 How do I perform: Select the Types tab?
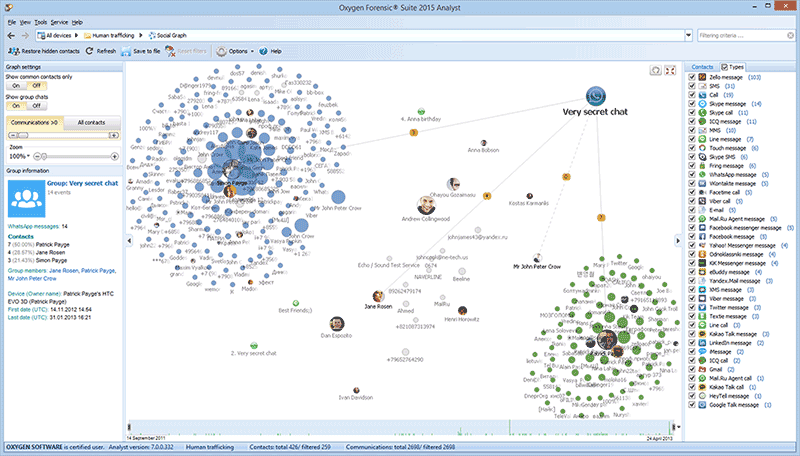point(732,67)
